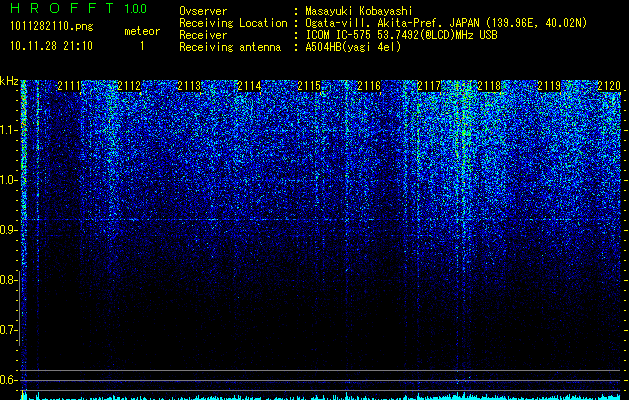This screenshot has height=400, width=629.
Task: Click the 2112 time marker
Action: click(x=129, y=86)
